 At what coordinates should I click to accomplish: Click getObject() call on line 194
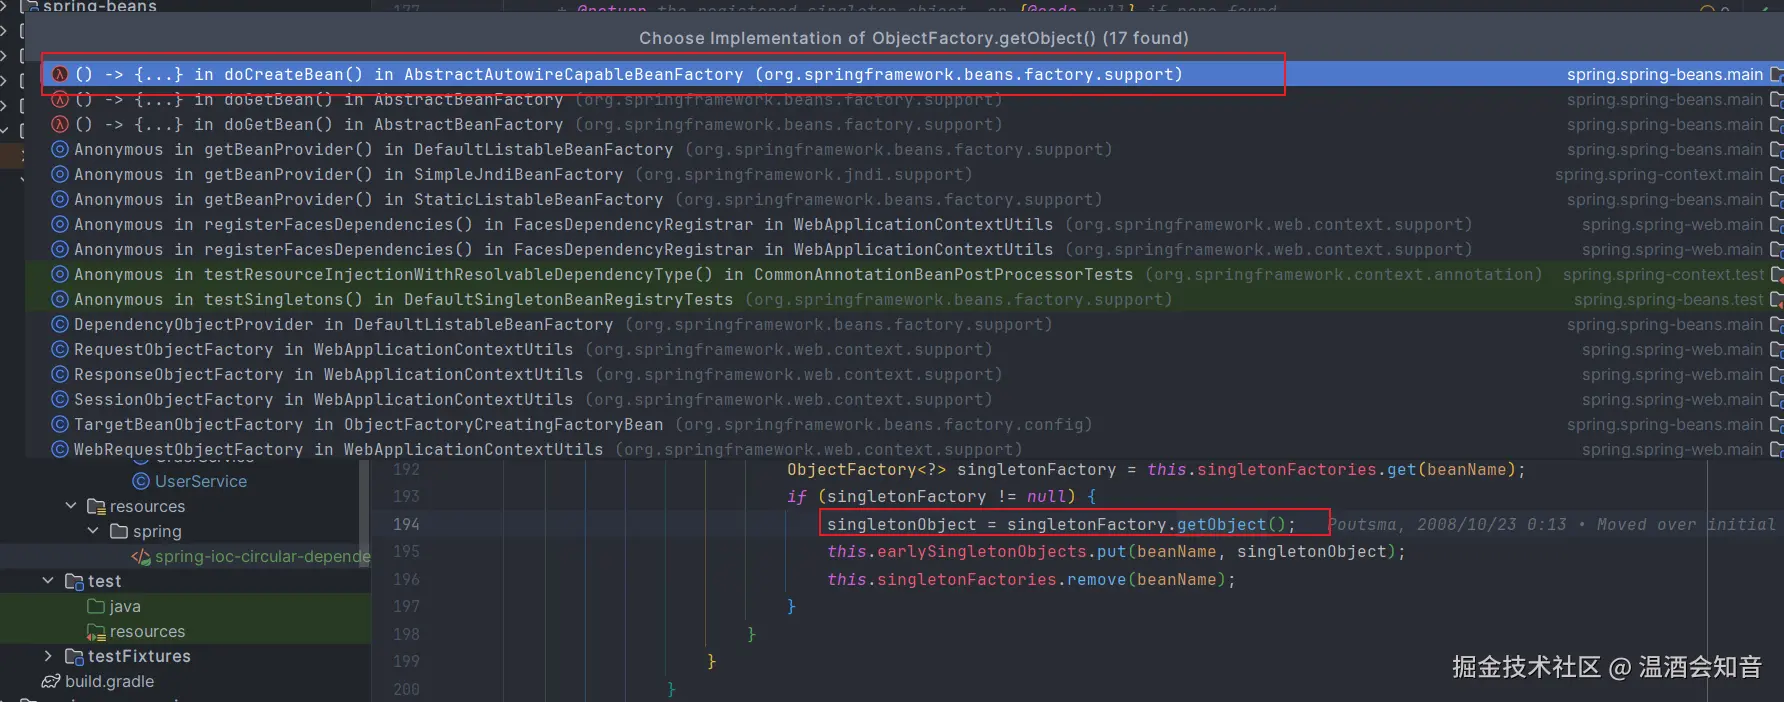pos(1234,524)
